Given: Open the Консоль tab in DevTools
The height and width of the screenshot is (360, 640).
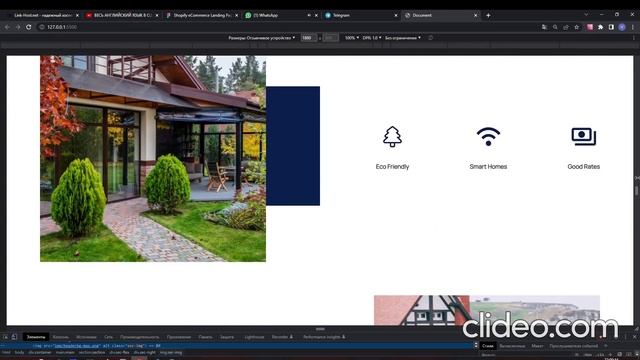Looking at the screenshot, I should click(61, 337).
